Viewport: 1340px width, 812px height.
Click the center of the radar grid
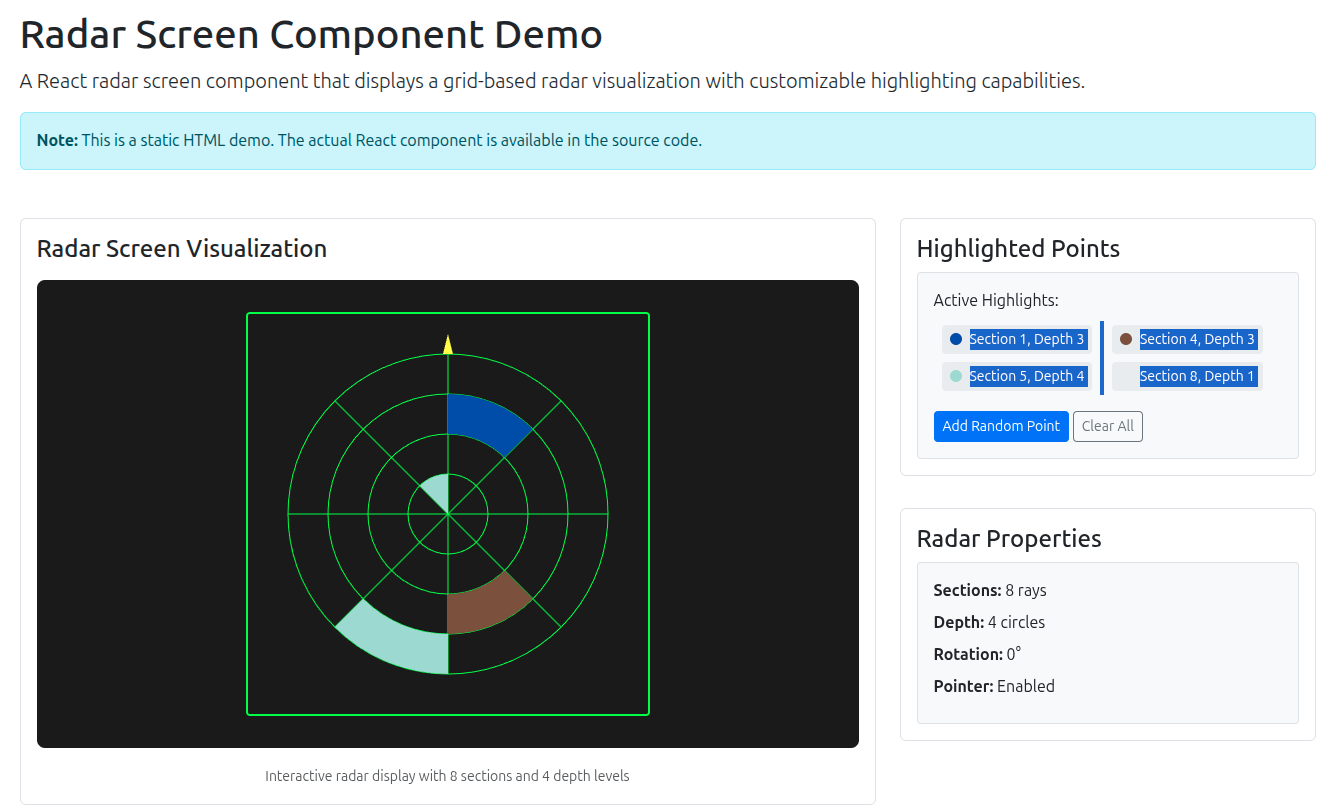(447, 516)
